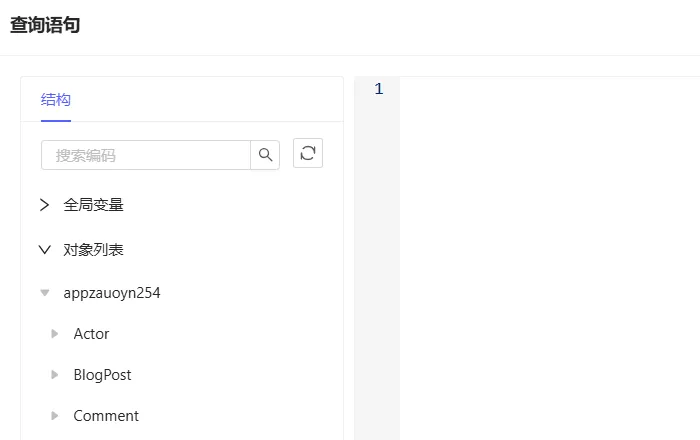Click the refresh structure icon button
The width and height of the screenshot is (700, 440).
point(308,153)
